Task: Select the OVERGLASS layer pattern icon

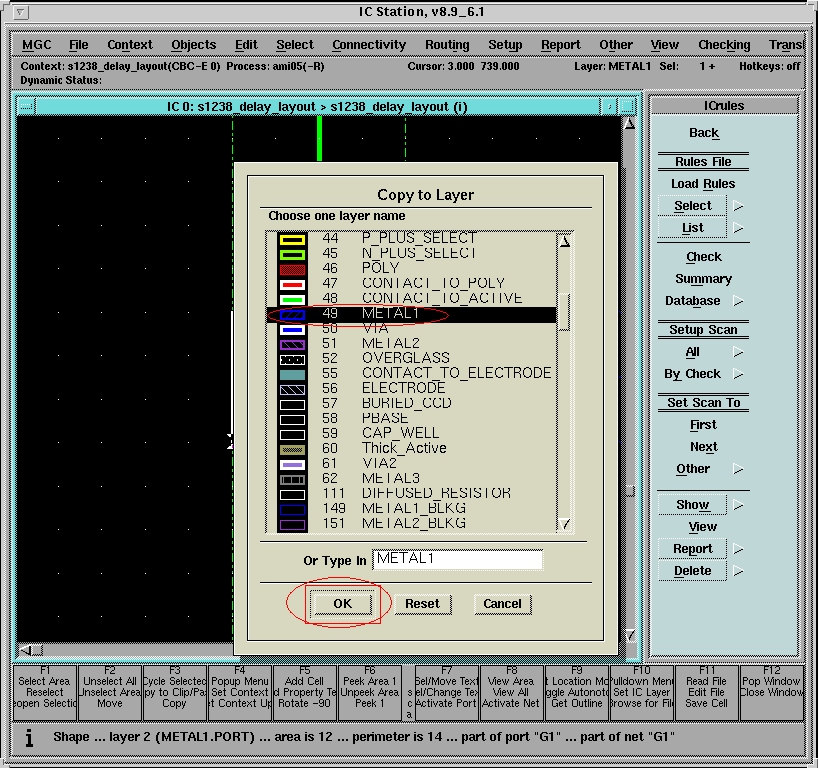Action: 292,359
